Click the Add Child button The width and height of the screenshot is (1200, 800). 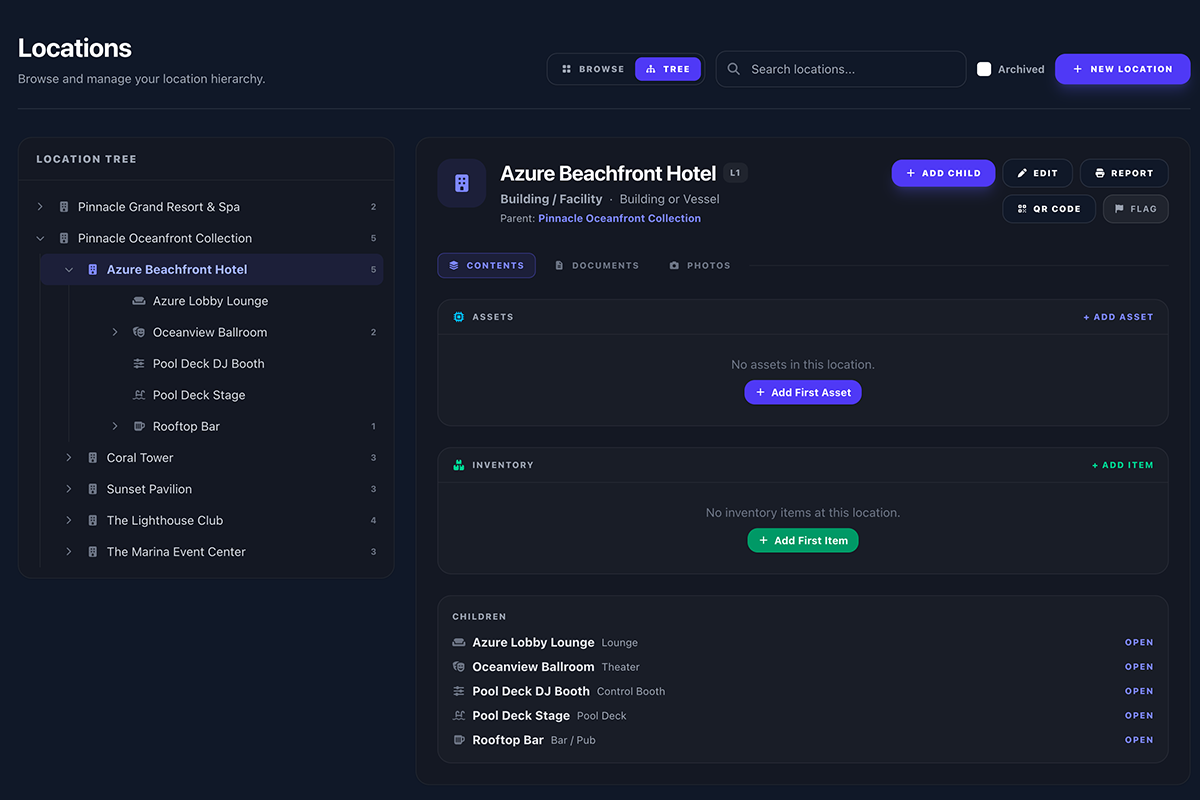point(943,173)
